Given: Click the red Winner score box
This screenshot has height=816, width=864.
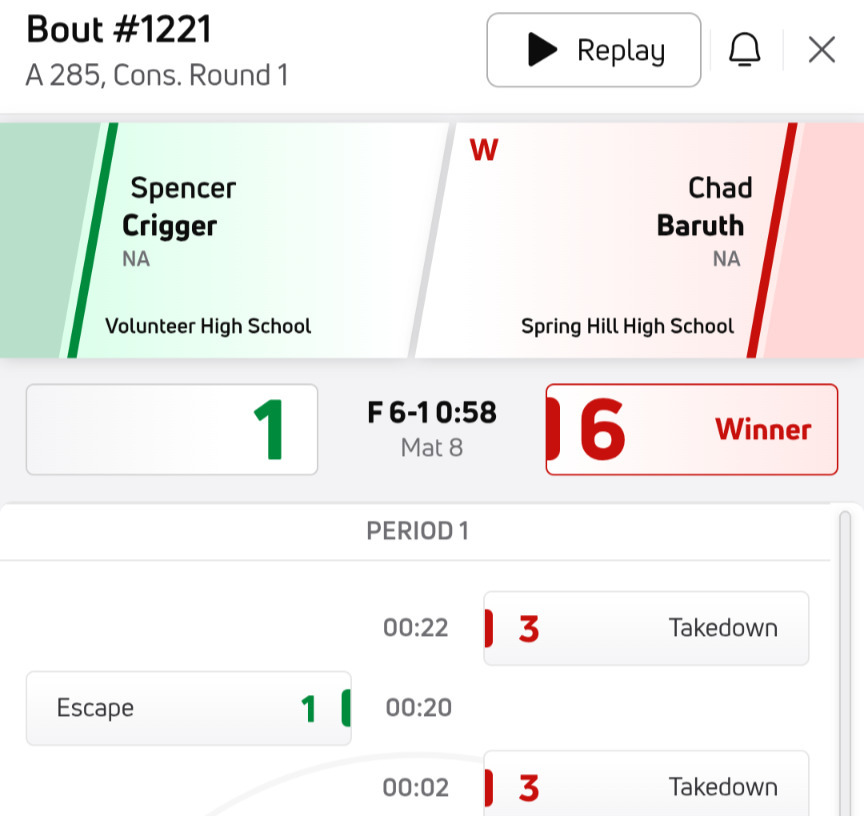Looking at the screenshot, I should click(x=691, y=430).
